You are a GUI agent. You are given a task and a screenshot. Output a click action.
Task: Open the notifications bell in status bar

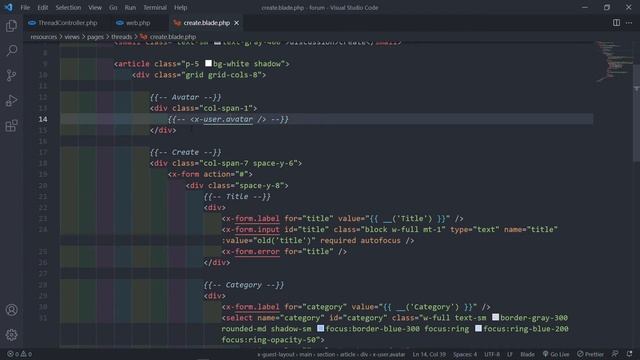point(629,353)
